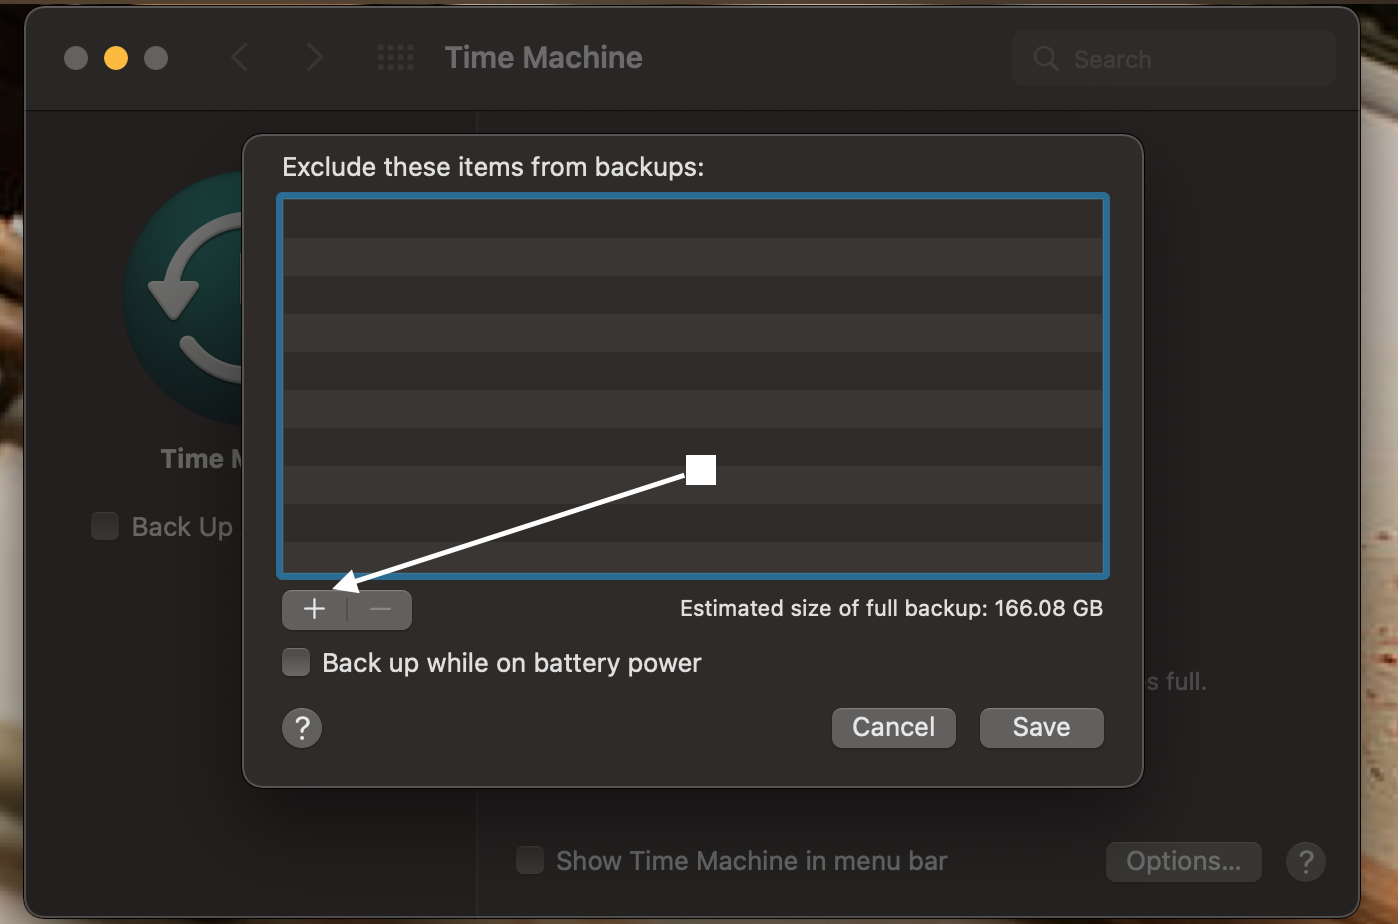The image size is (1398, 924).
Task: Click the plus button to add exclusion
Action: click(314, 609)
